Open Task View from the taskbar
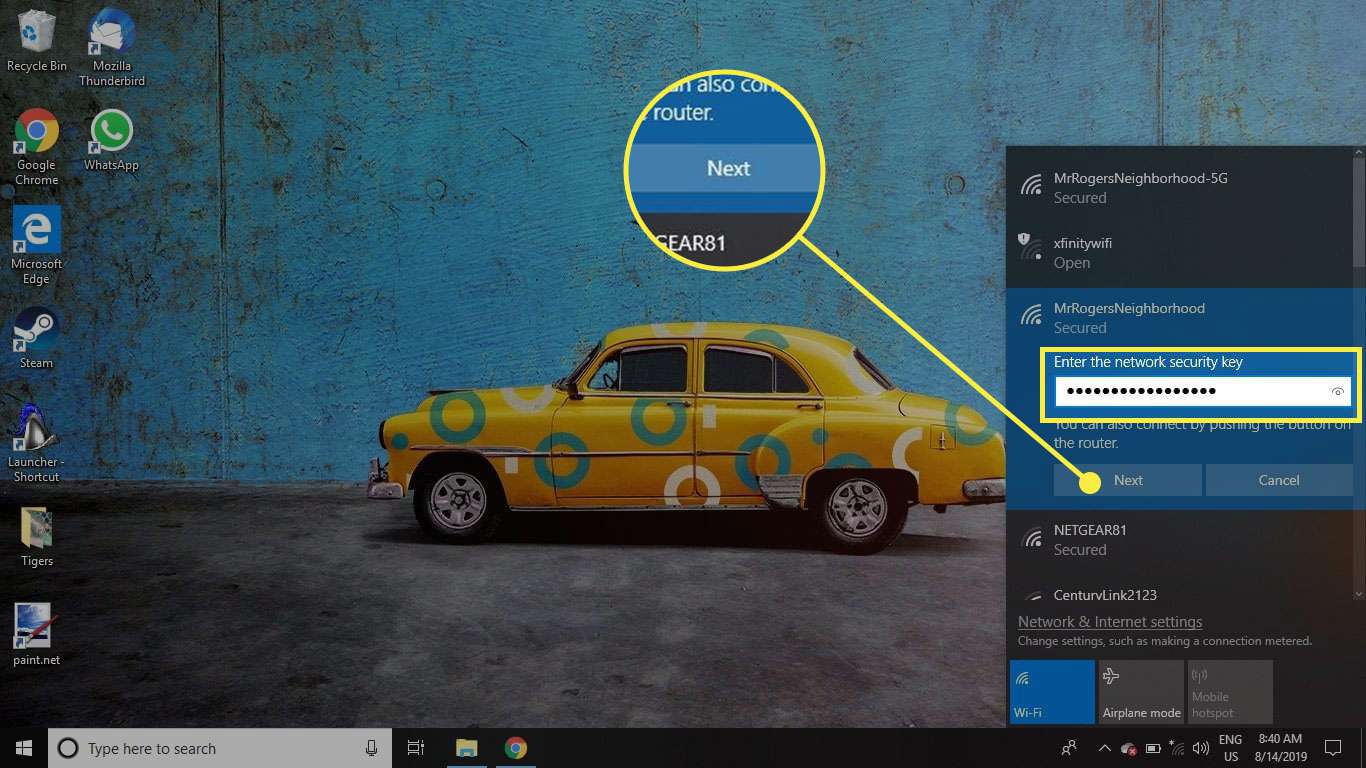The width and height of the screenshot is (1366, 768). pos(416,748)
